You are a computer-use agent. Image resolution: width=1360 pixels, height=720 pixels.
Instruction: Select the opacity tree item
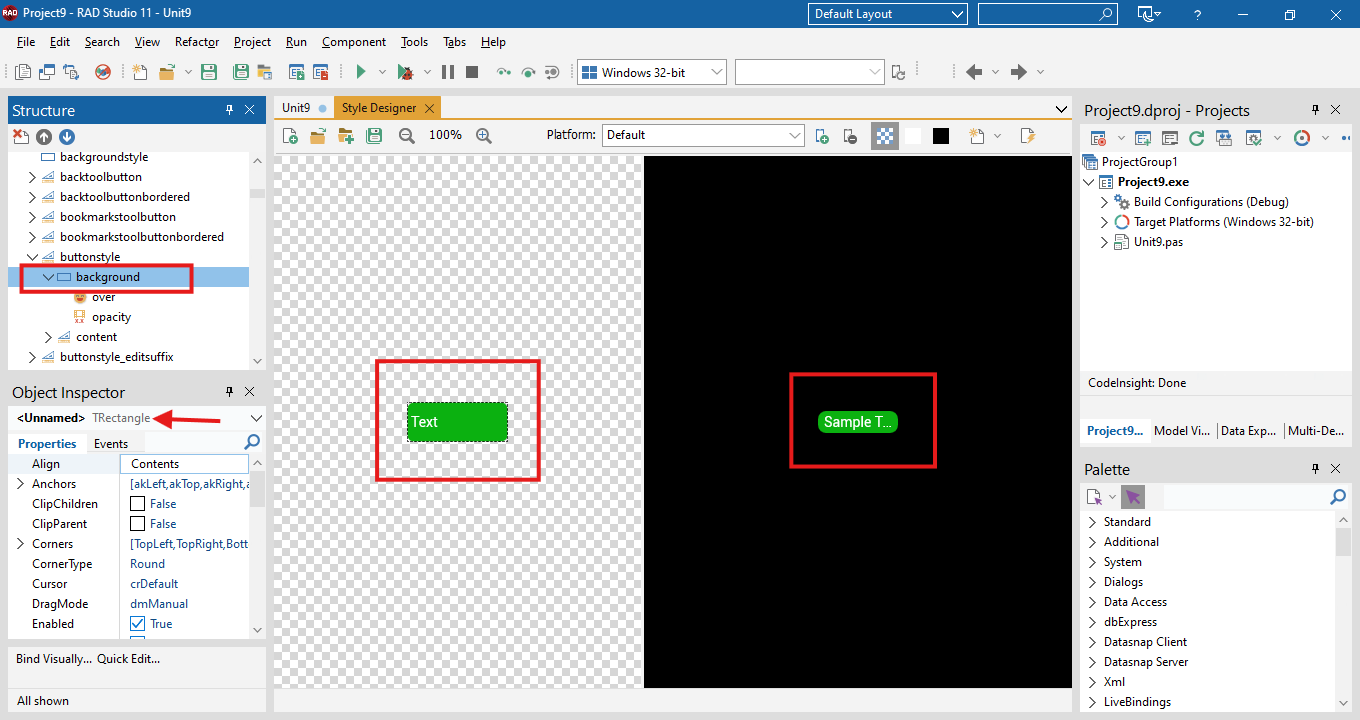[111, 317]
